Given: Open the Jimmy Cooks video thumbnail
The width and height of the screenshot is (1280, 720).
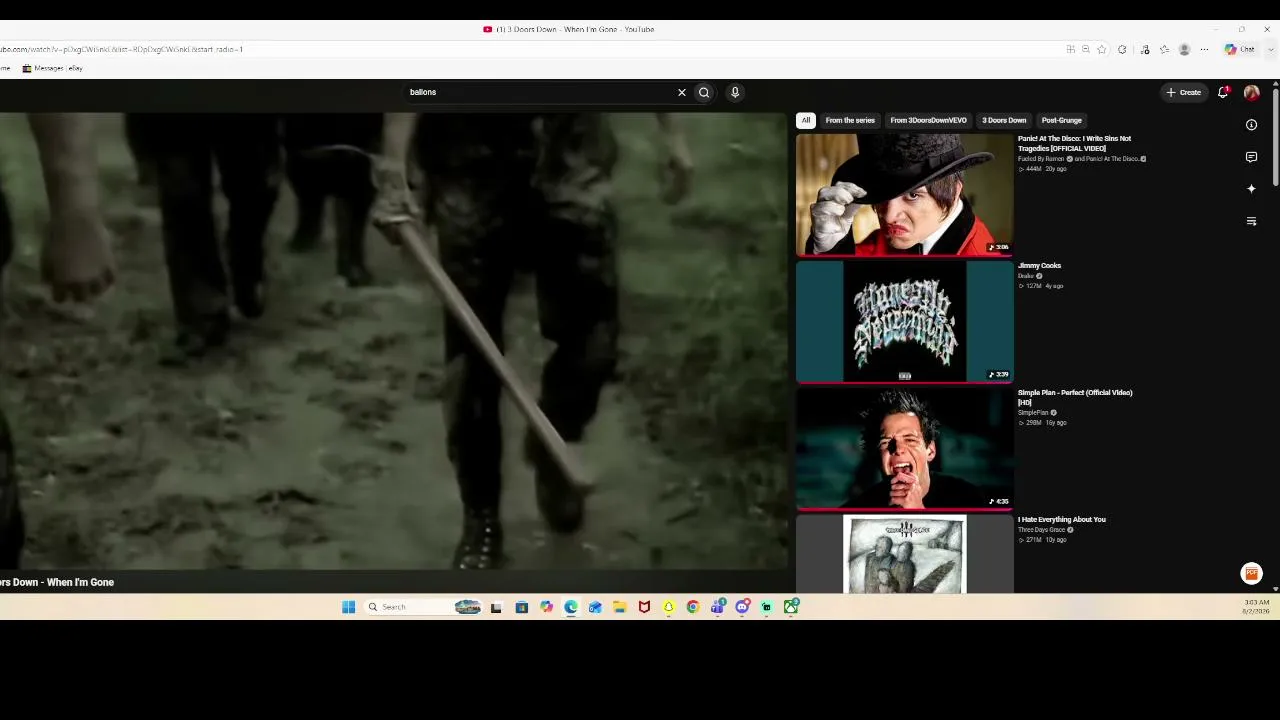Looking at the screenshot, I should 905,322.
